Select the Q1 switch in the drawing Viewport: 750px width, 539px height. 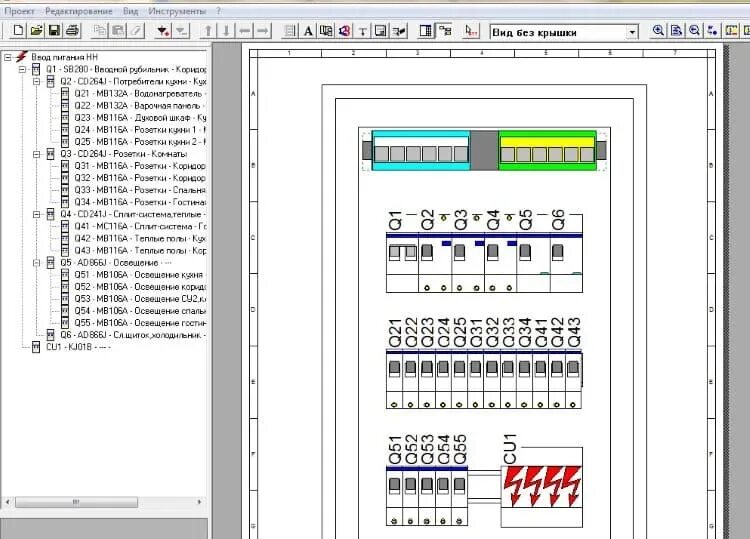click(x=402, y=262)
